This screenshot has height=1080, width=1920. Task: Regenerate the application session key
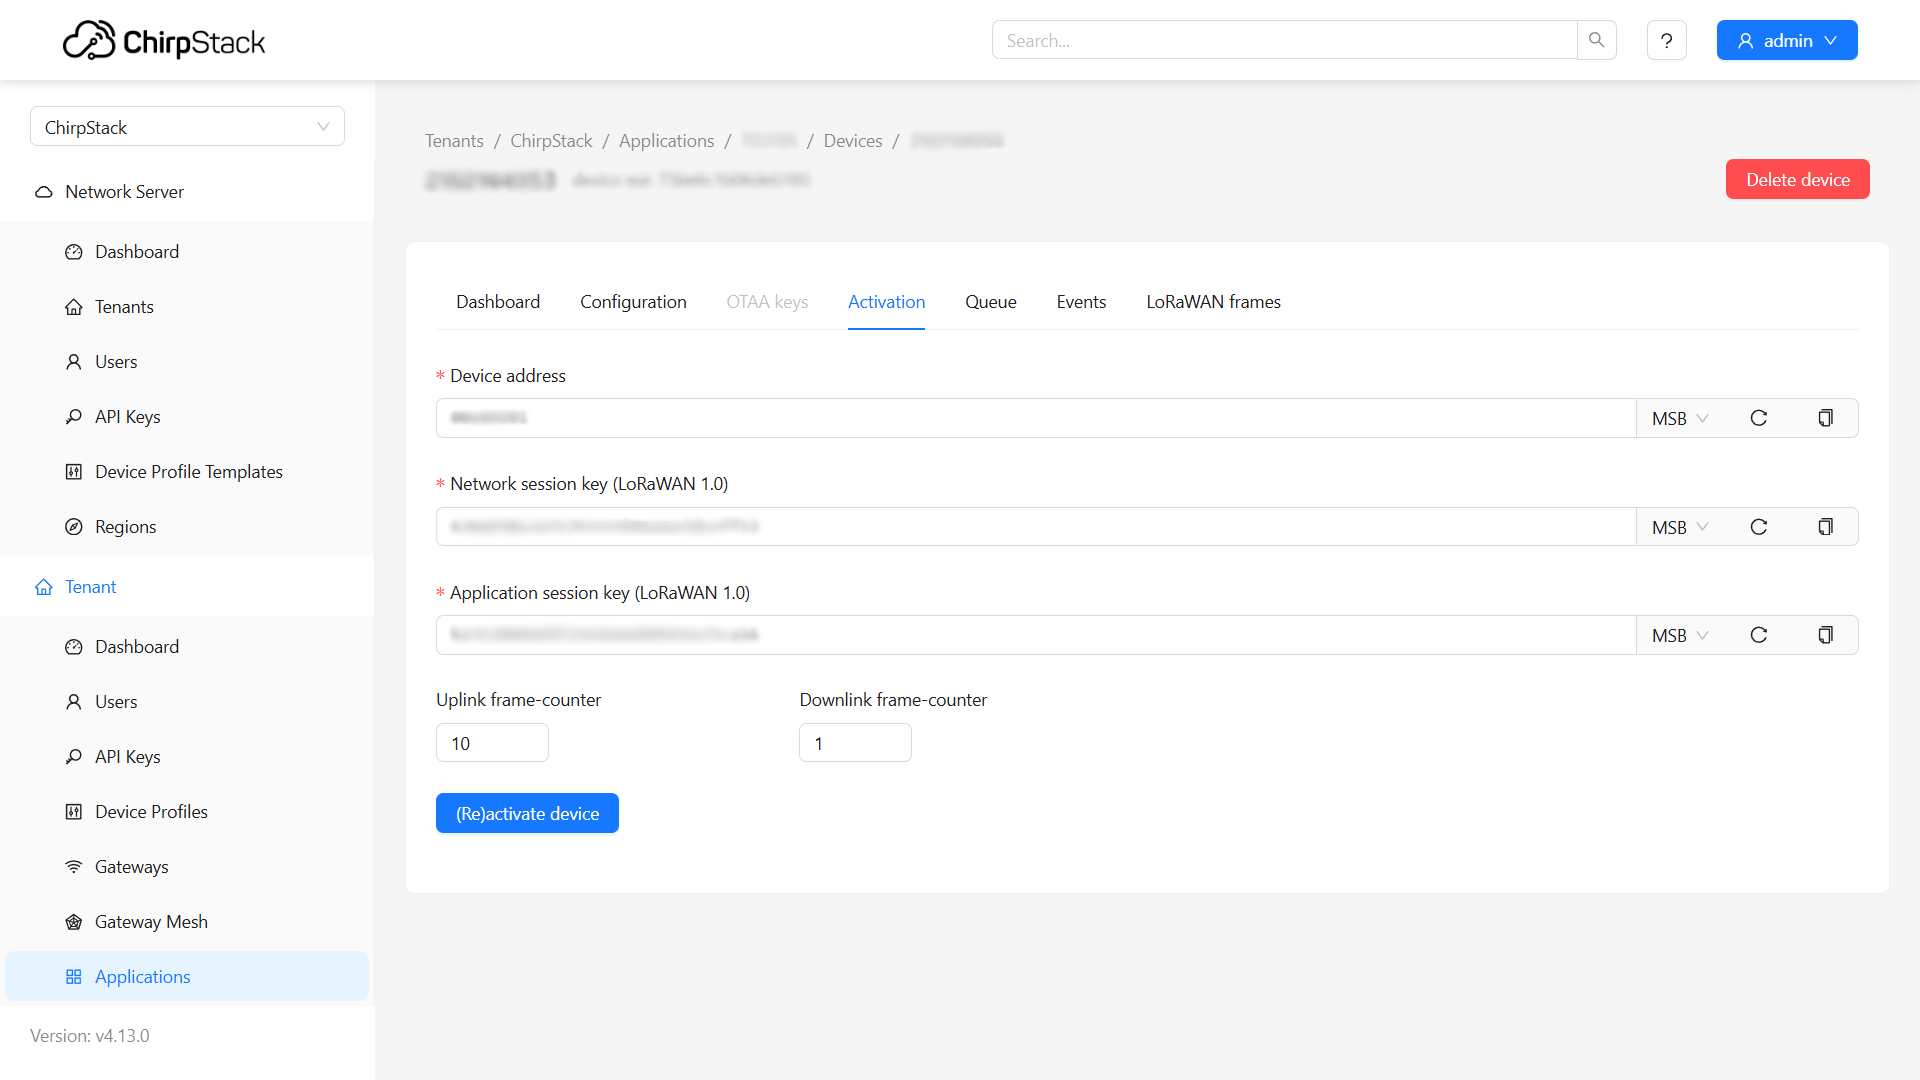pos(1759,635)
